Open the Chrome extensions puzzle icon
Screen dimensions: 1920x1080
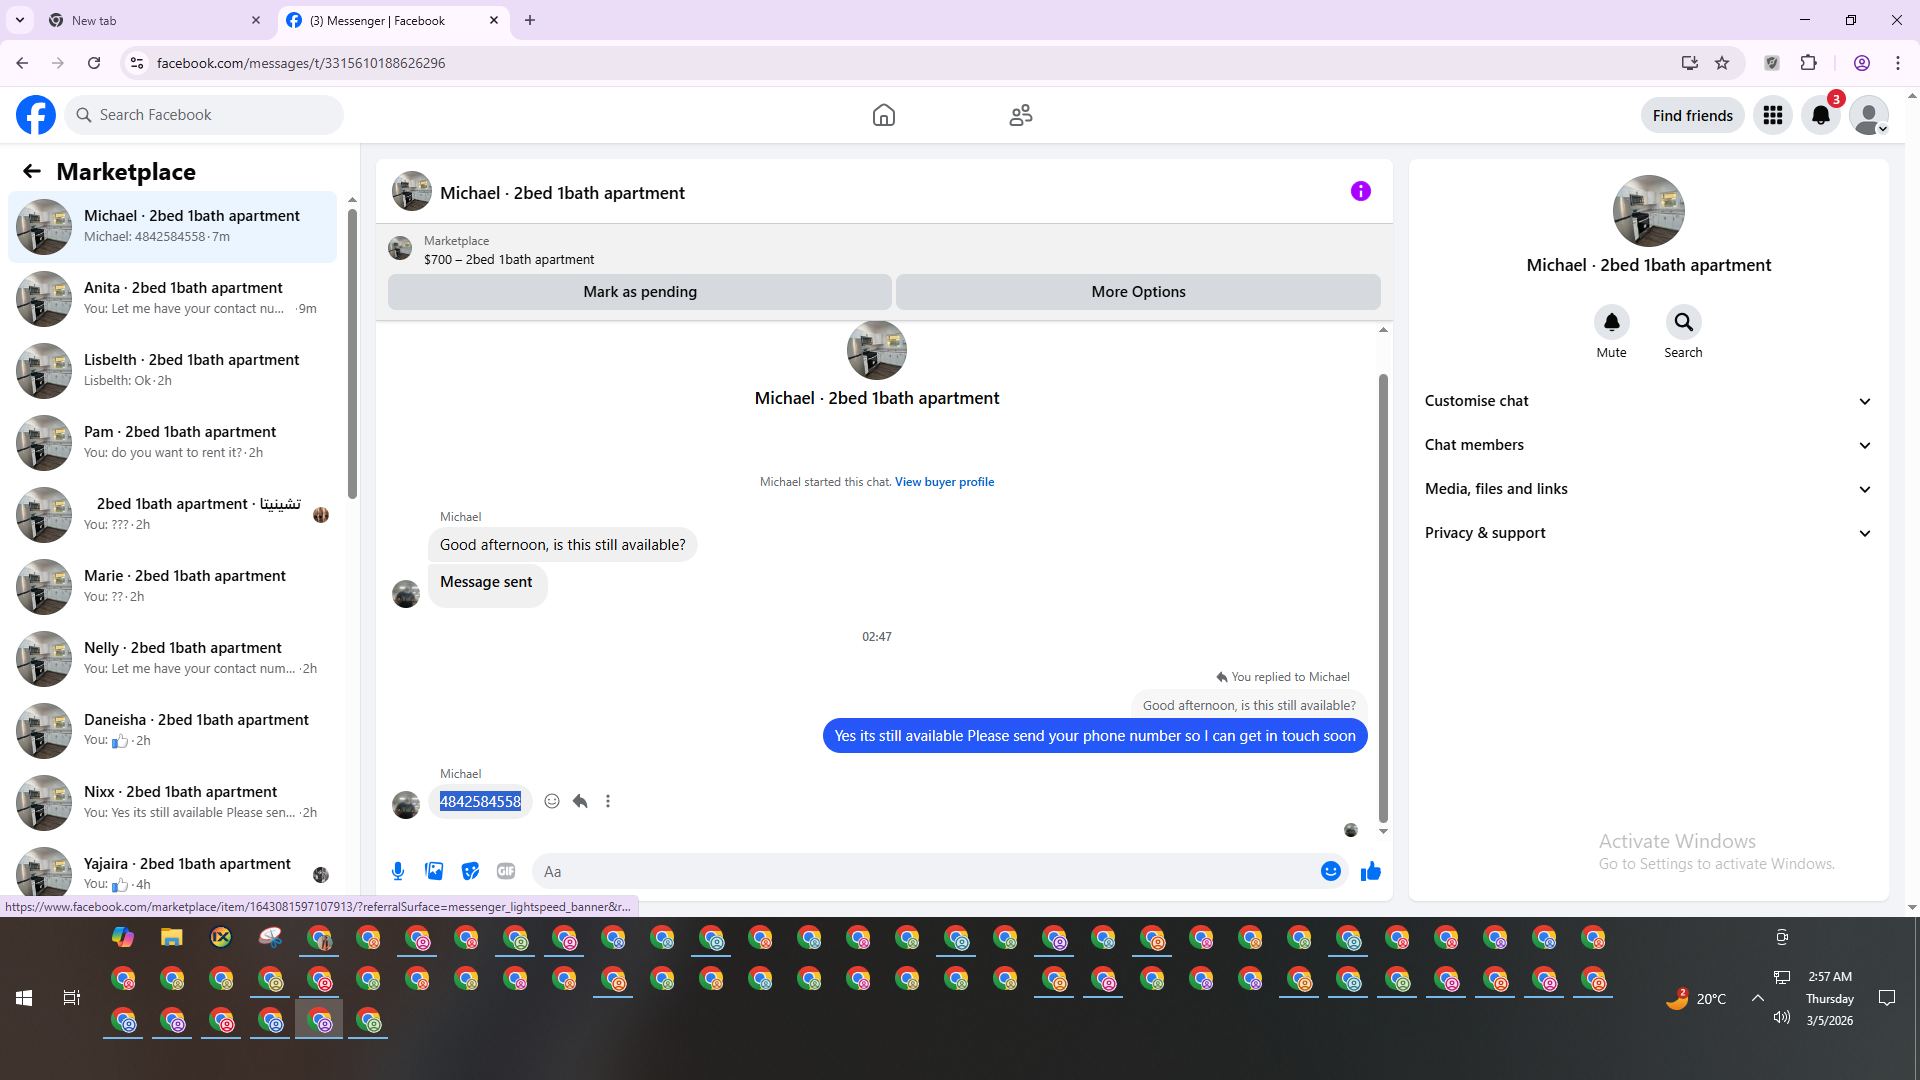pyautogui.click(x=1808, y=63)
